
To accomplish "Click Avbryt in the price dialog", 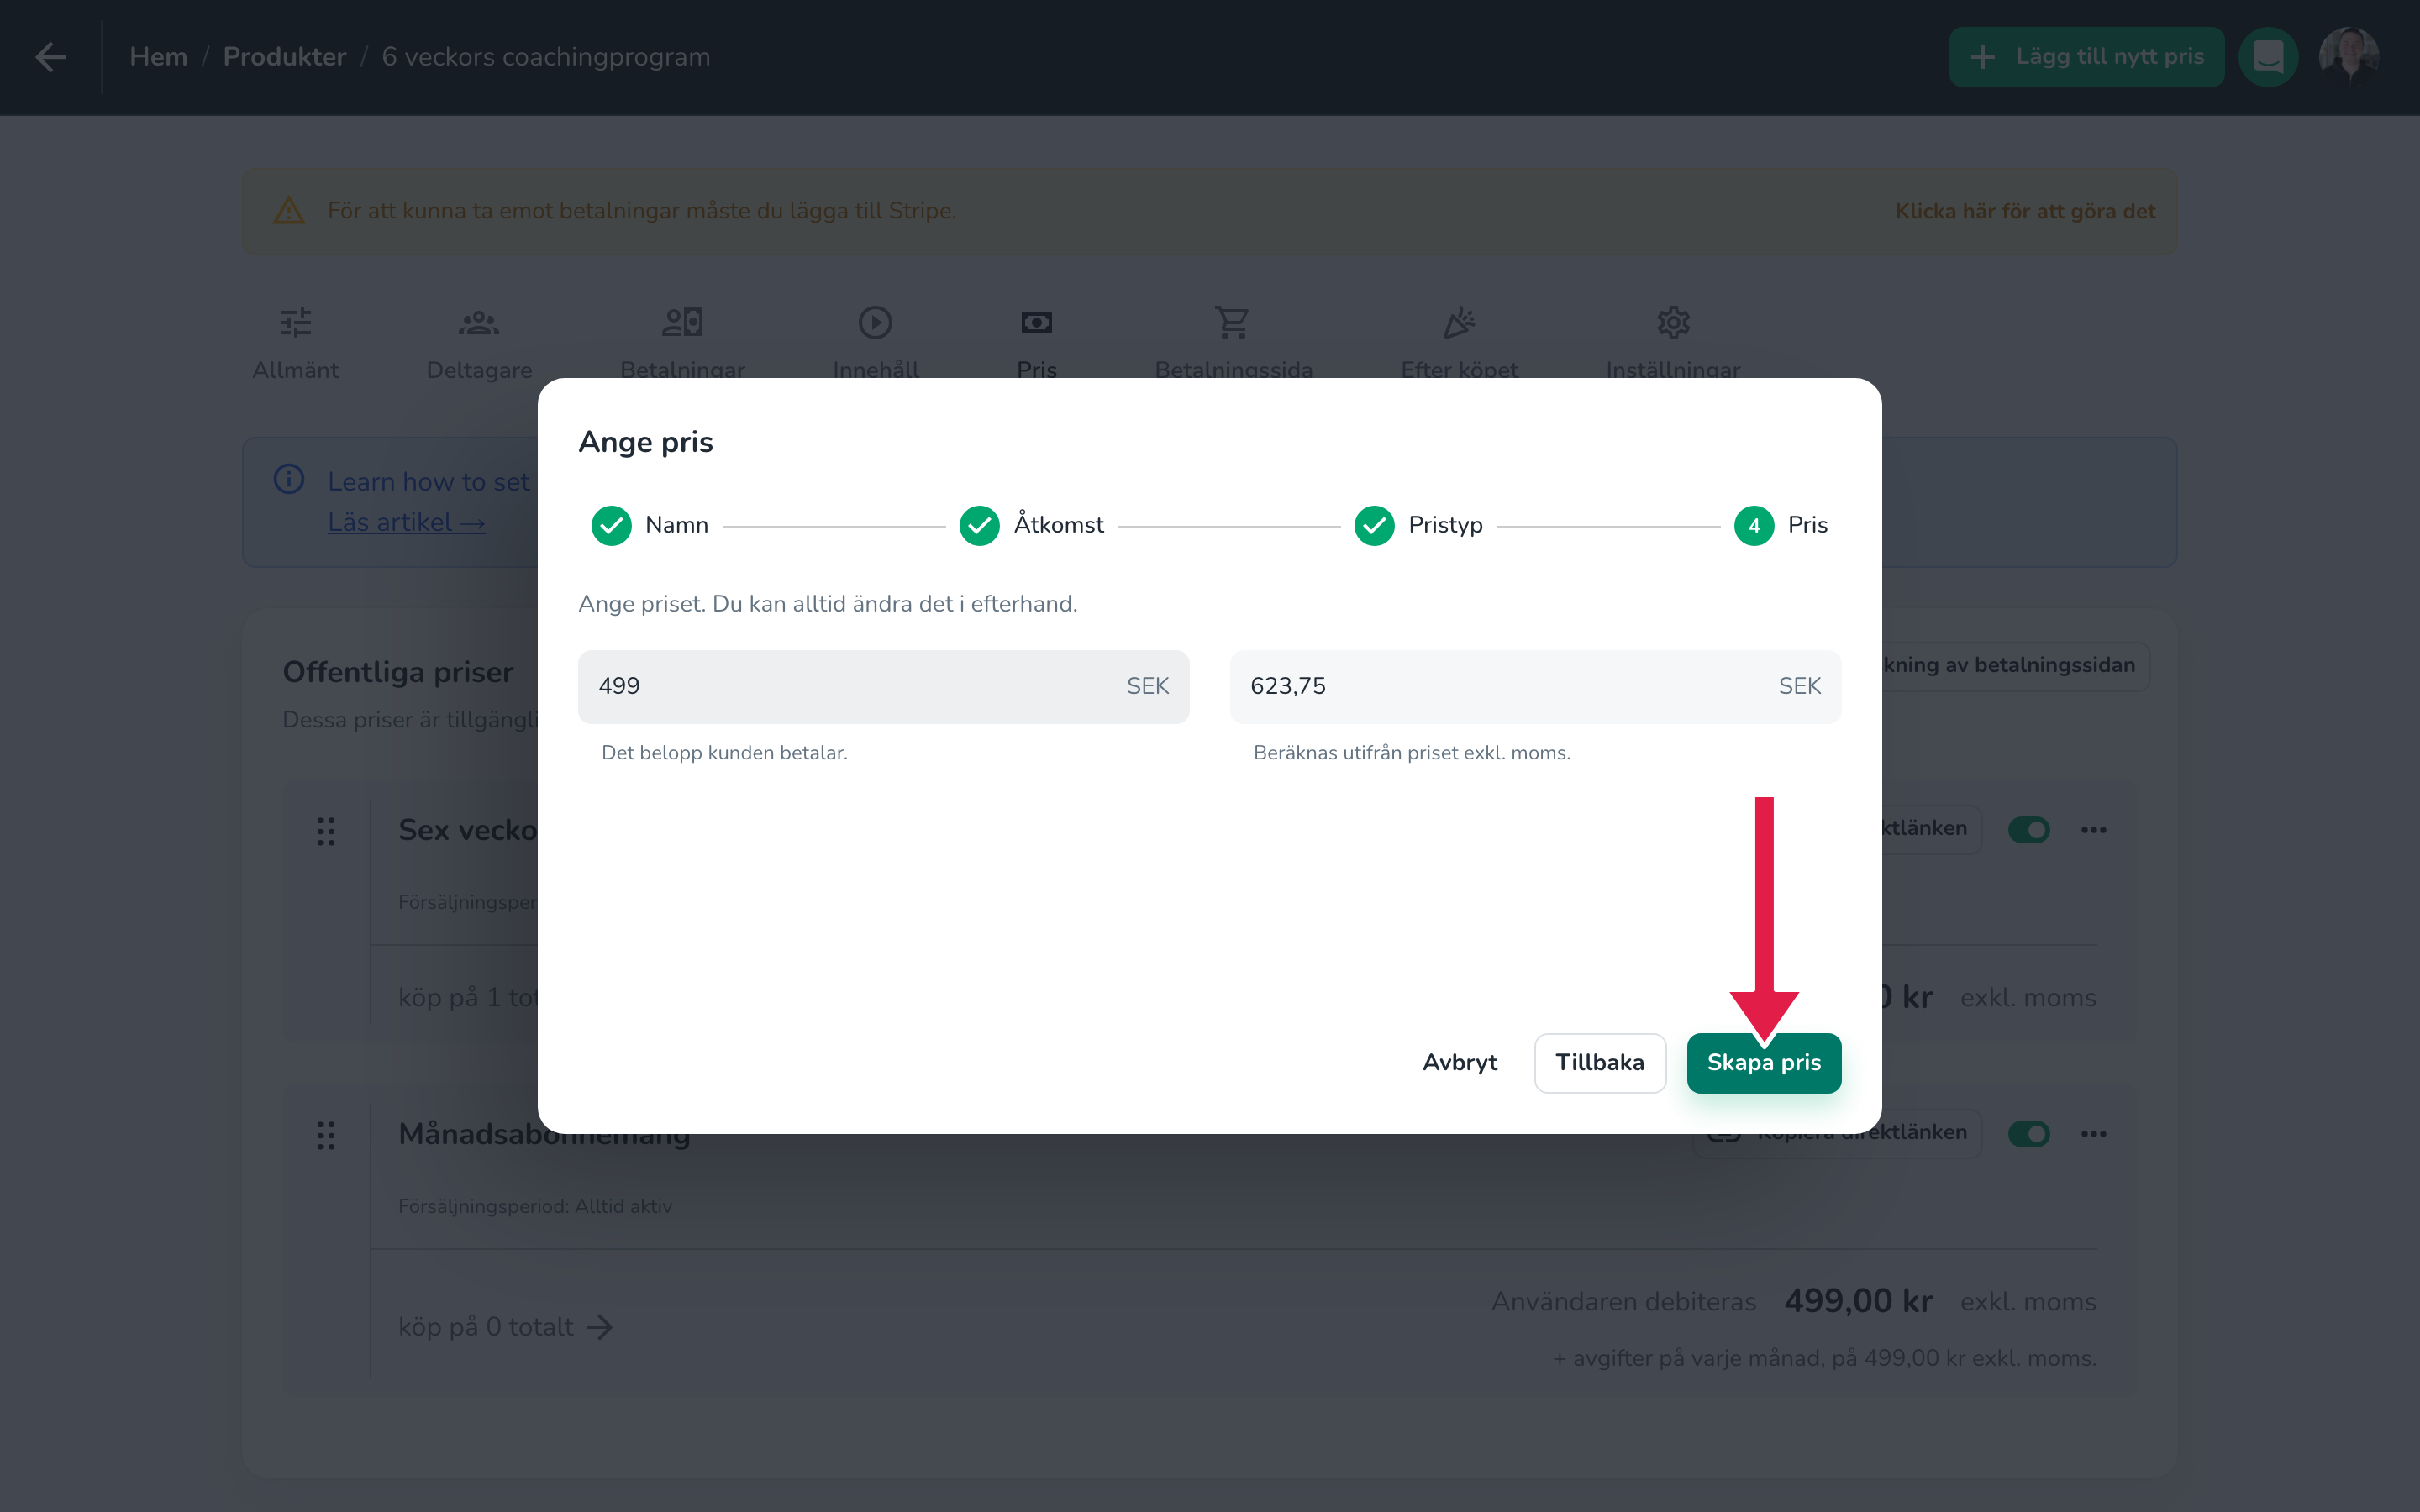I will pyautogui.click(x=1459, y=1063).
